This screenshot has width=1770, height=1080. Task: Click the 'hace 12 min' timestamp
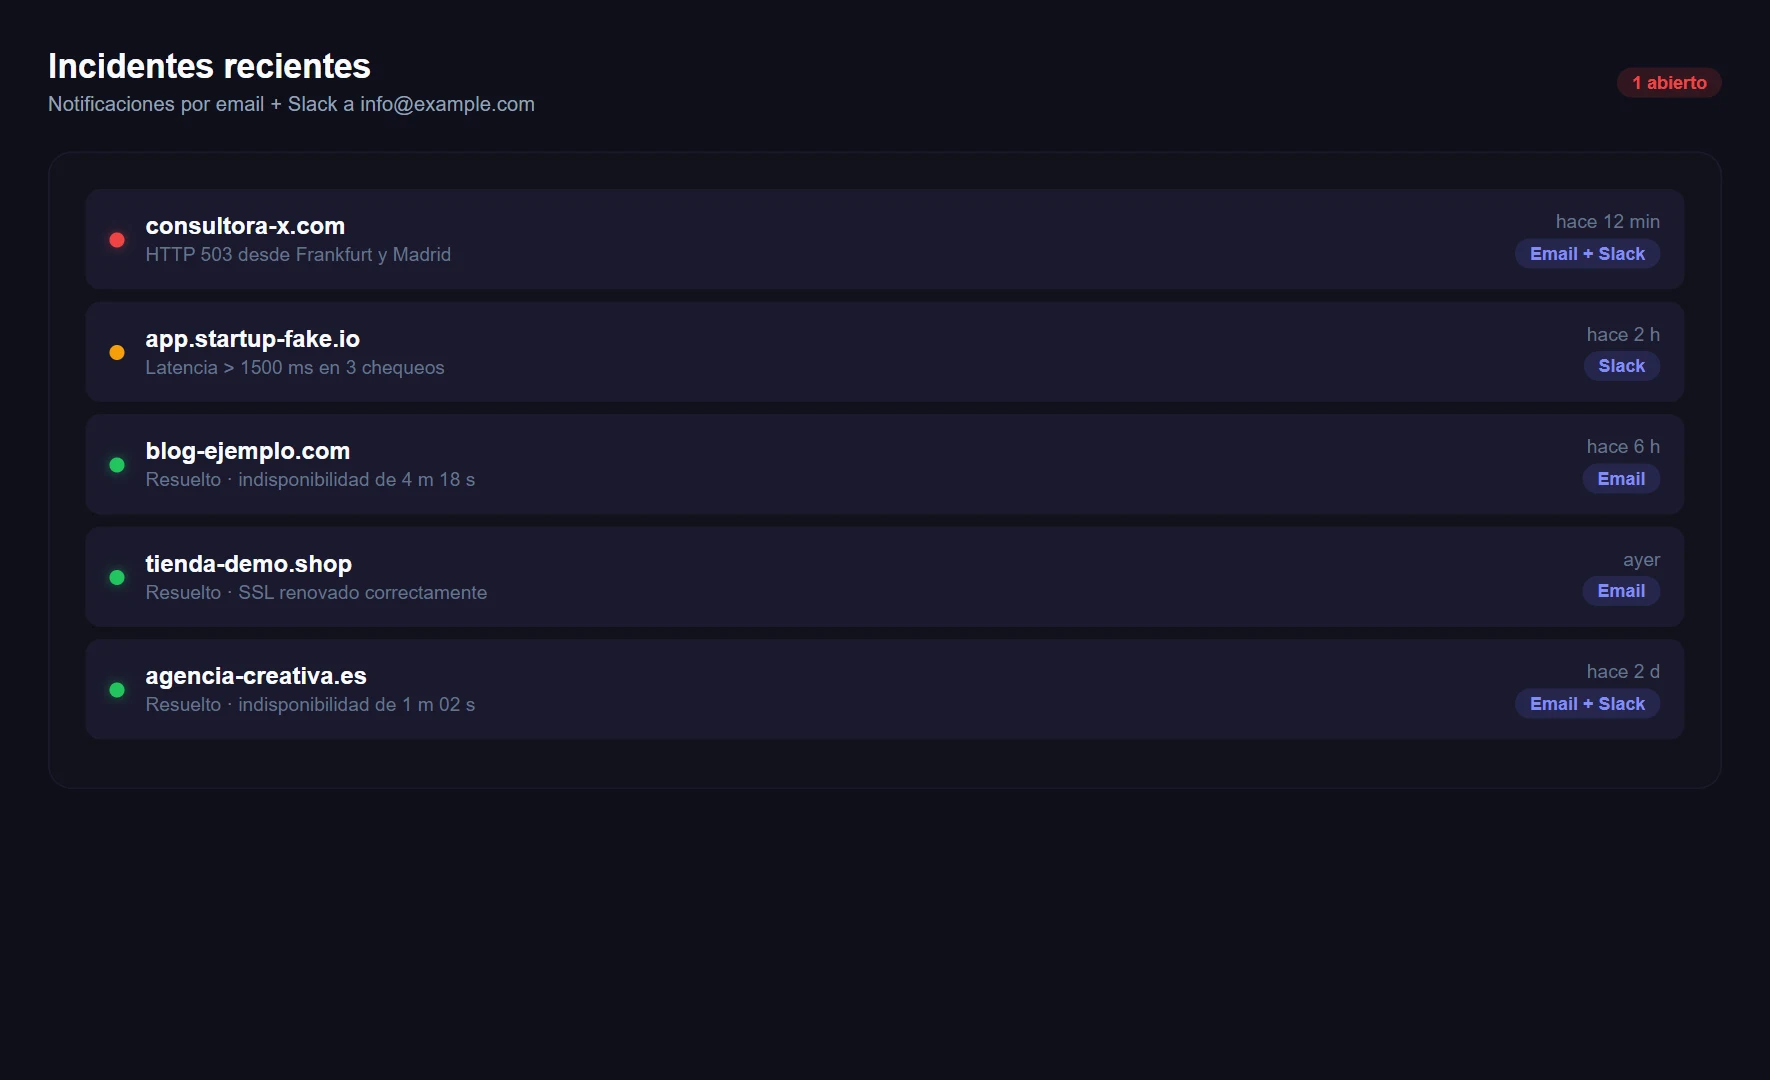tap(1607, 222)
